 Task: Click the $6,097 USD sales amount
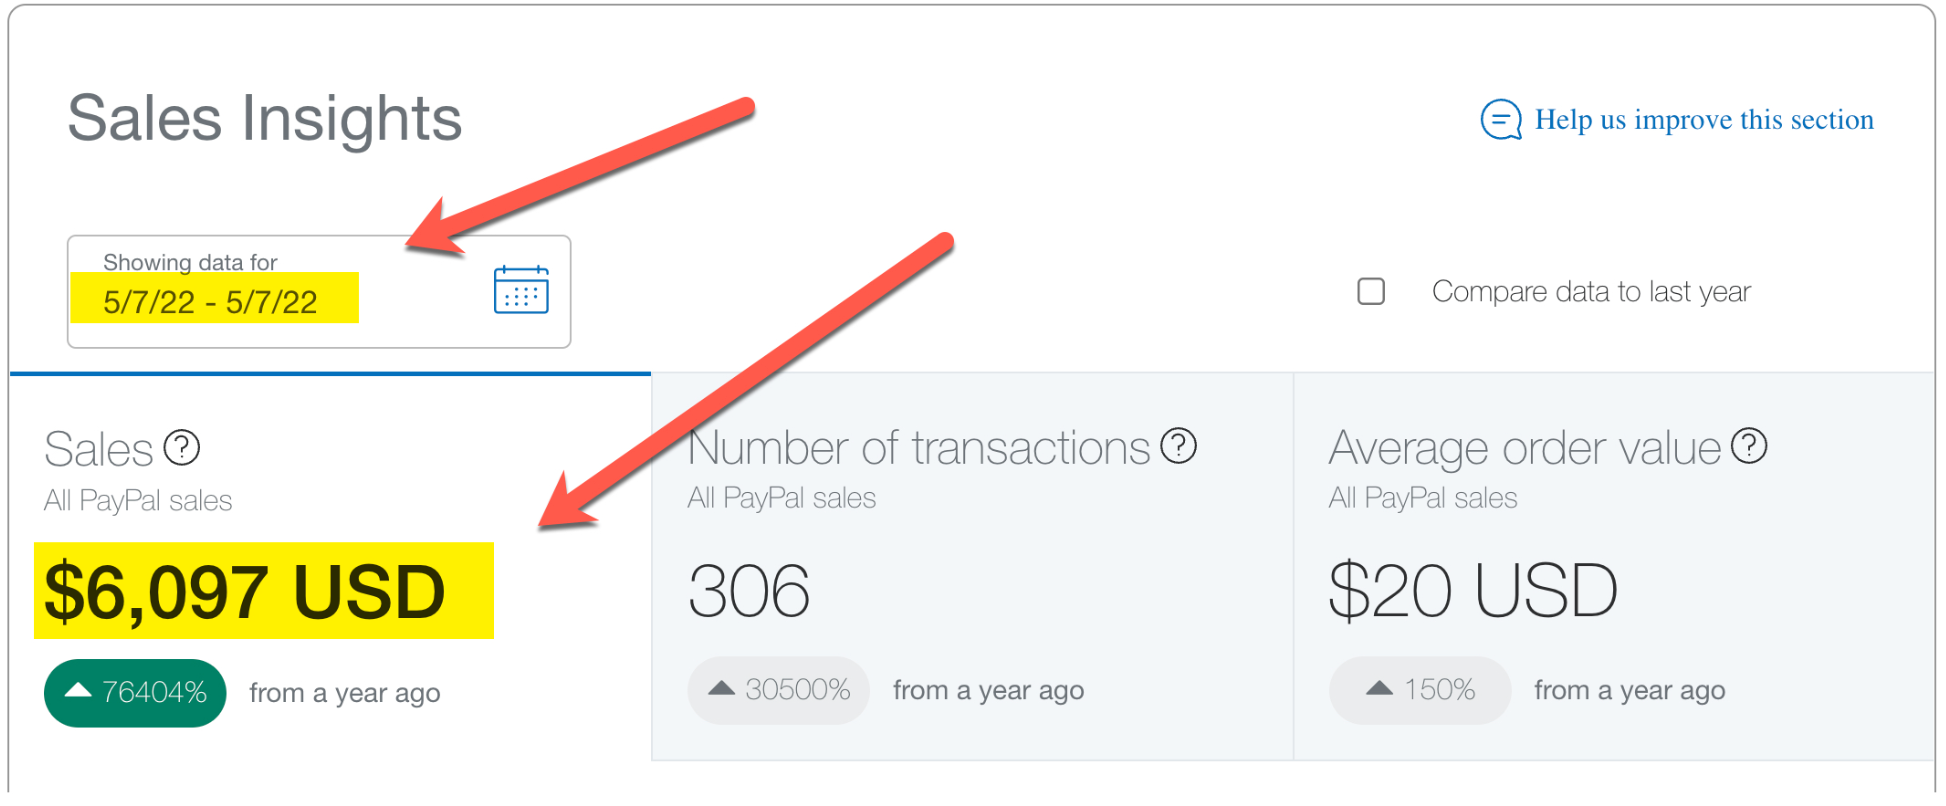coord(245,592)
